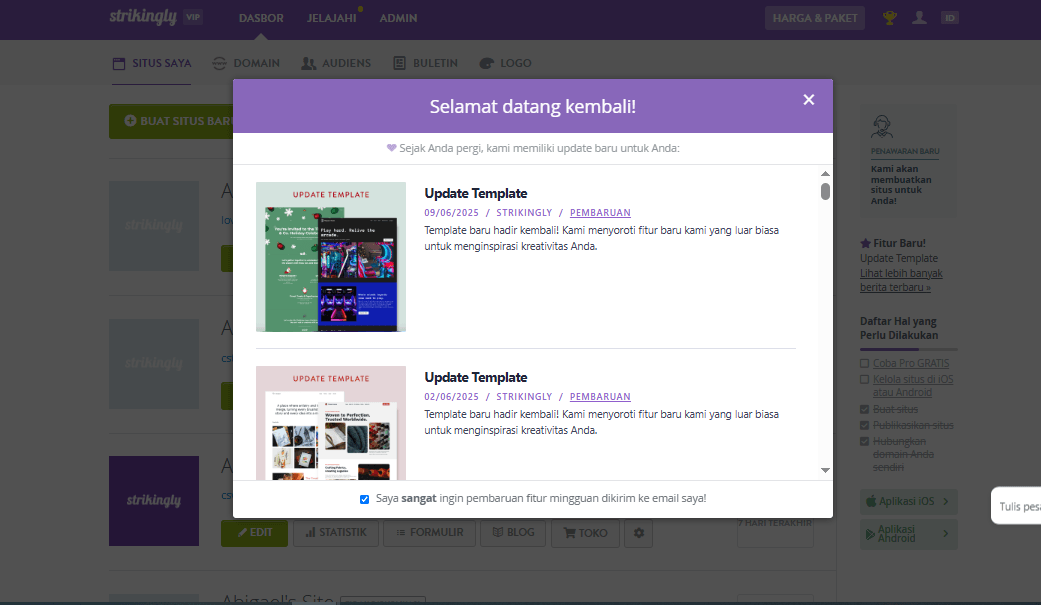1041x605 pixels.
Task: Click the settings gear button
Action: coord(639,533)
